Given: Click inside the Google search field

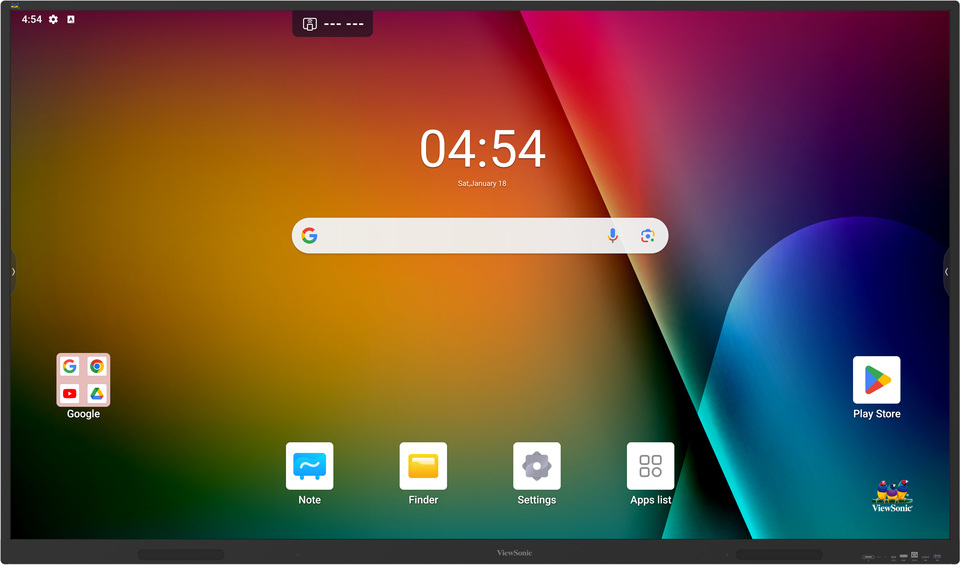Looking at the screenshot, I should click(460, 236).
